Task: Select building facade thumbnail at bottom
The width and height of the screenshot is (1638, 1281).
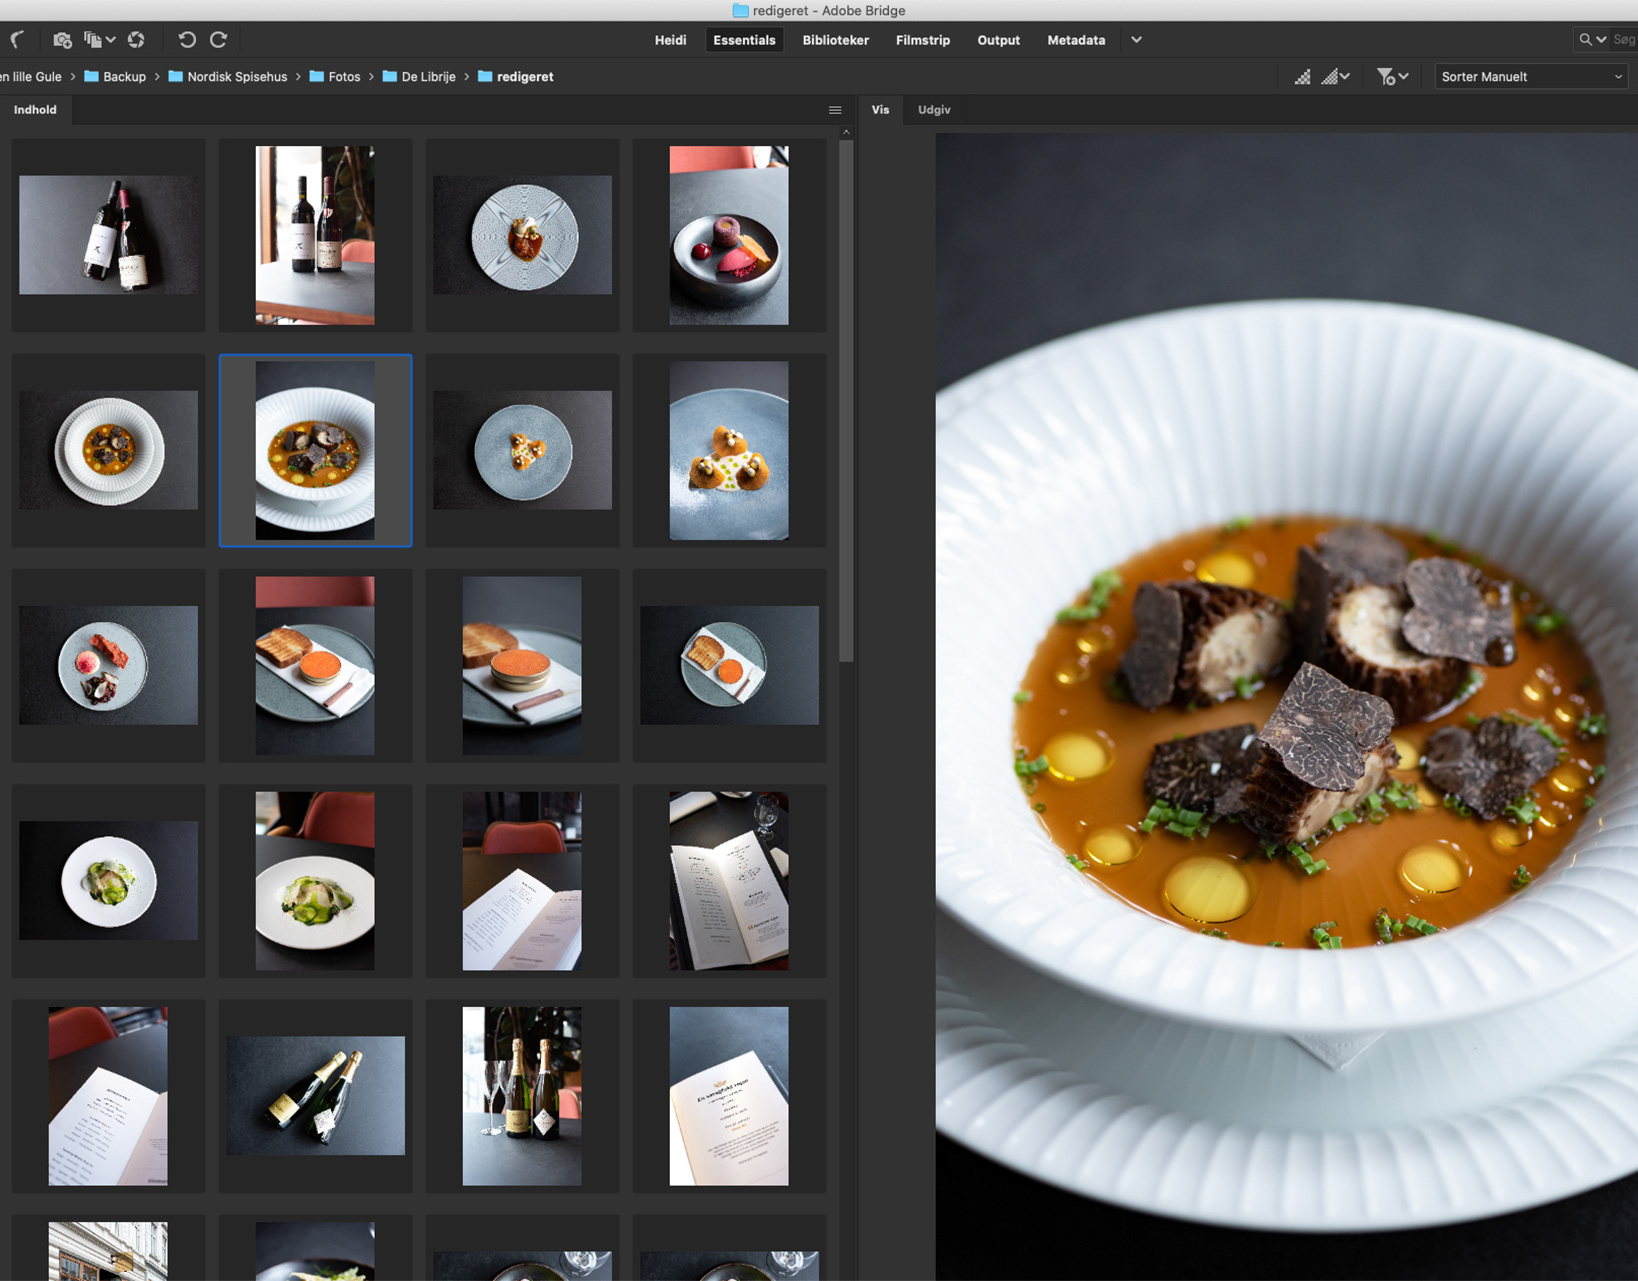Action: (x=108, y=1251)
